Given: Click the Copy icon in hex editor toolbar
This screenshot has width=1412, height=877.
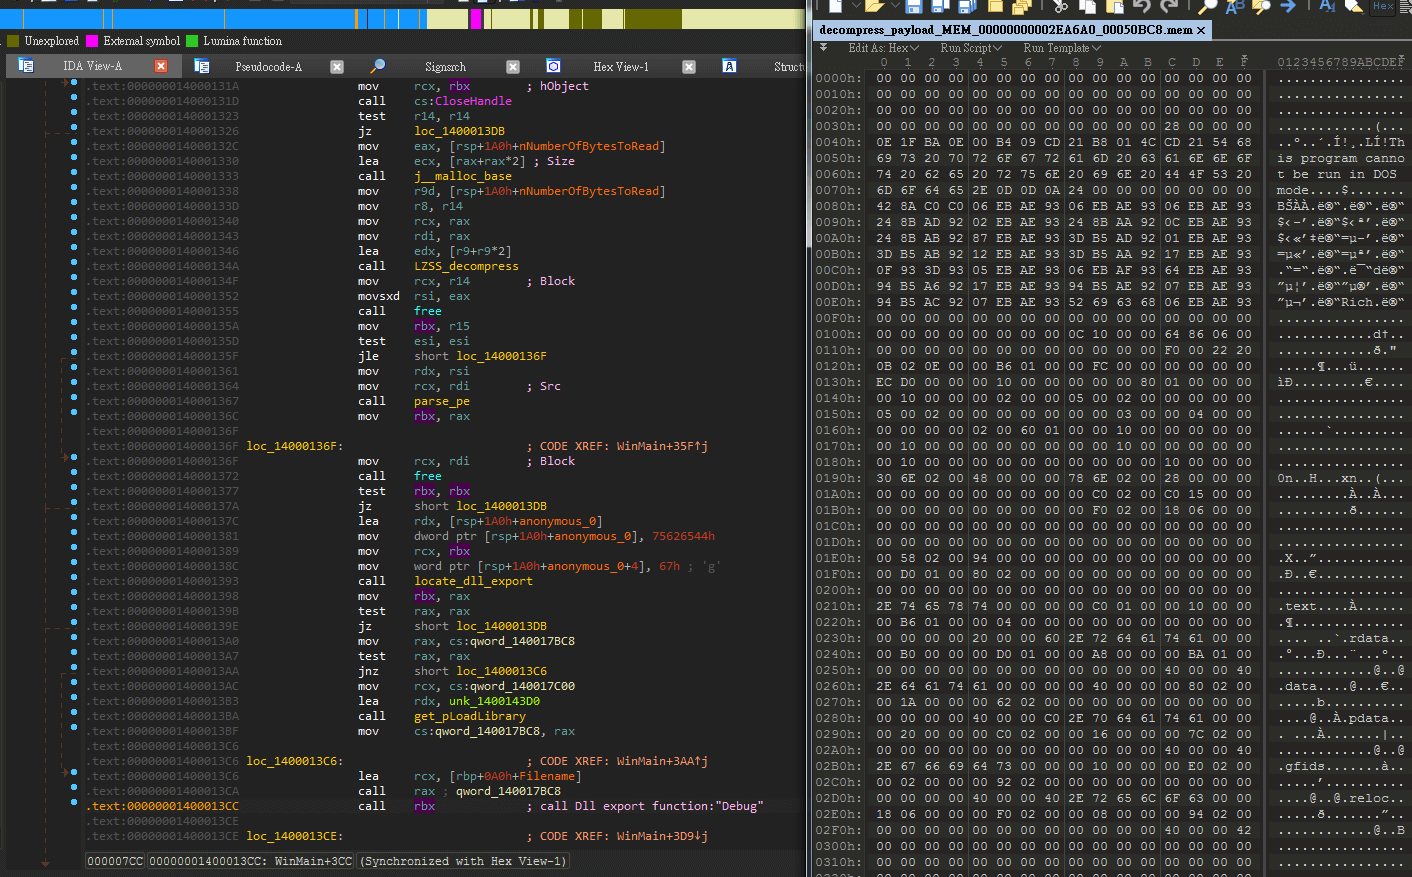Looking at the screenshot, I should (x=1087, y=6).
